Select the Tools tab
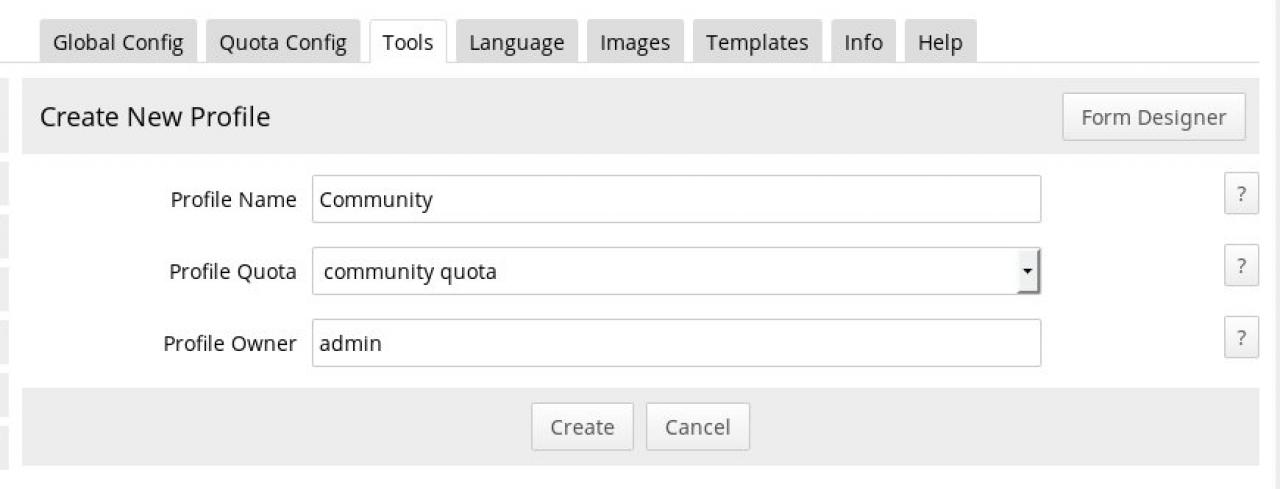Viewport: 1280px width, 489px height. click(x=407, y=43)
